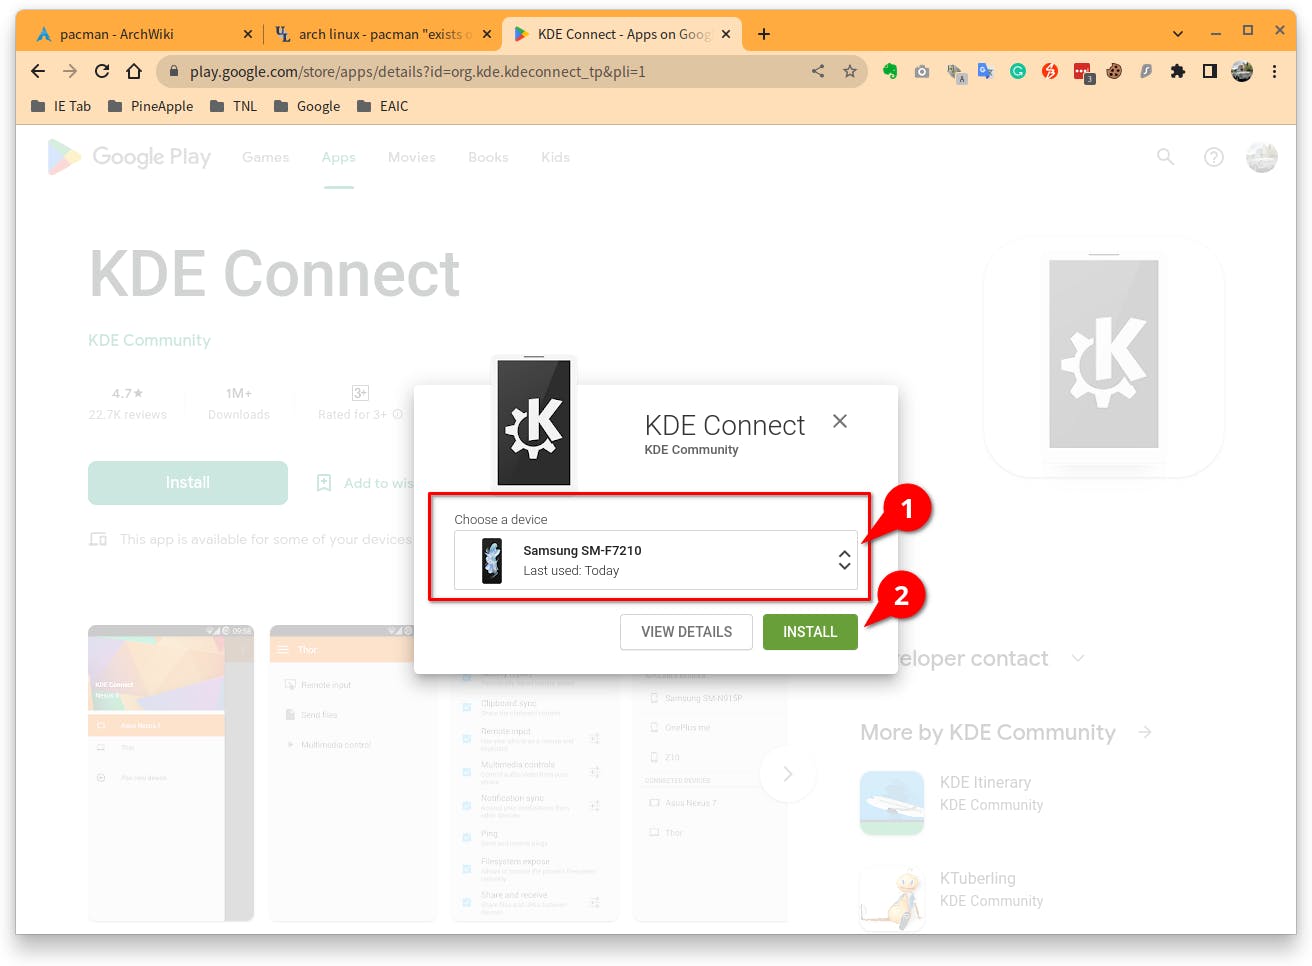
Task: Open the IE Tab bookmarks folder
Action: [x=61, y=106]
